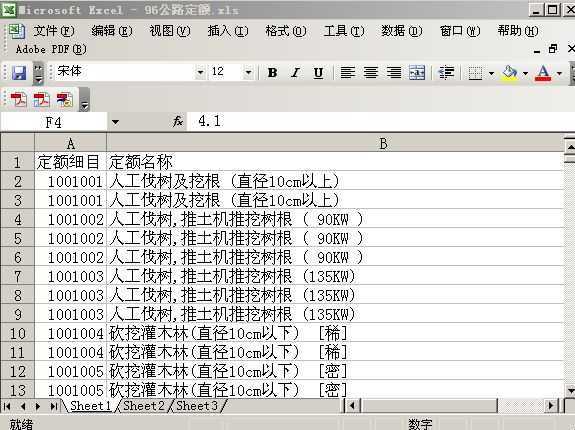Click the first Adobe PDF convert icon
The image size is (575, 430).
[x=18, y=99]
